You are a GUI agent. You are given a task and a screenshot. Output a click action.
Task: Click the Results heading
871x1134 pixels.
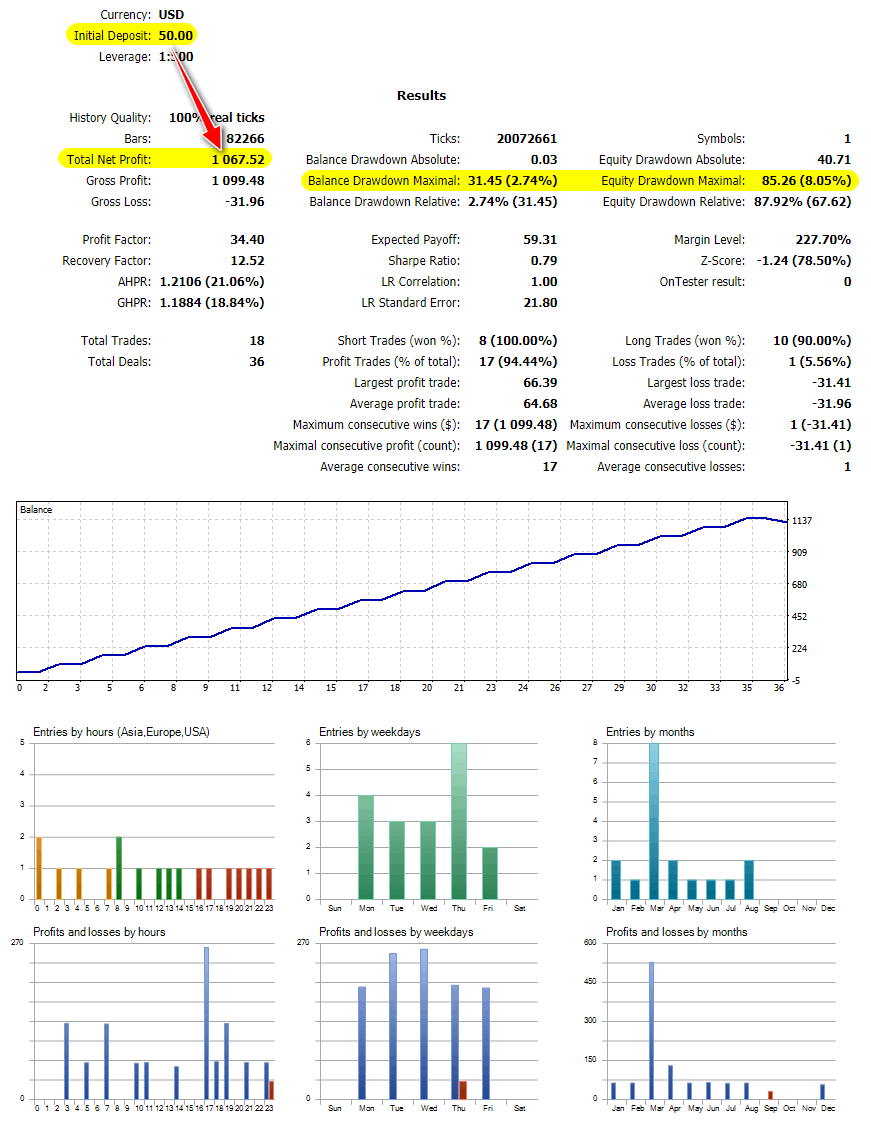coord(421,95)
